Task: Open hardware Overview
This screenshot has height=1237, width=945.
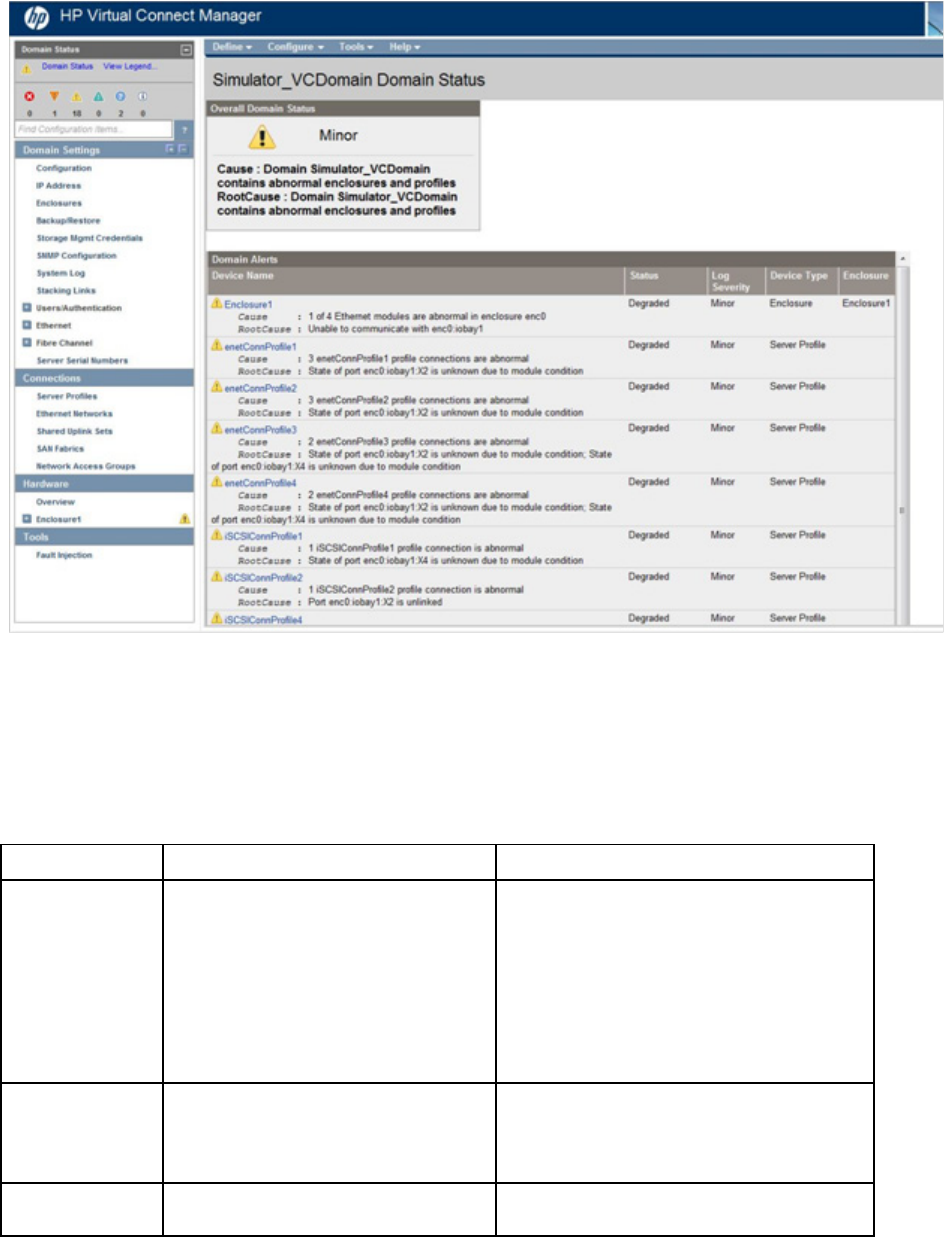Action: 56,501
